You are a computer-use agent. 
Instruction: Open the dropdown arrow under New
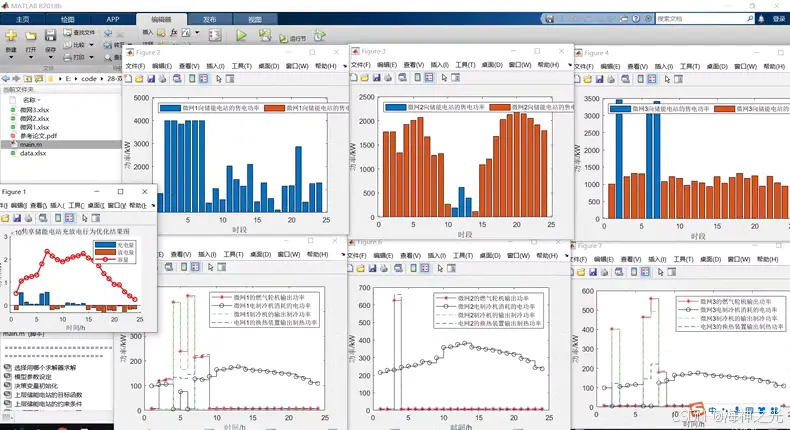tap(11, 57)
